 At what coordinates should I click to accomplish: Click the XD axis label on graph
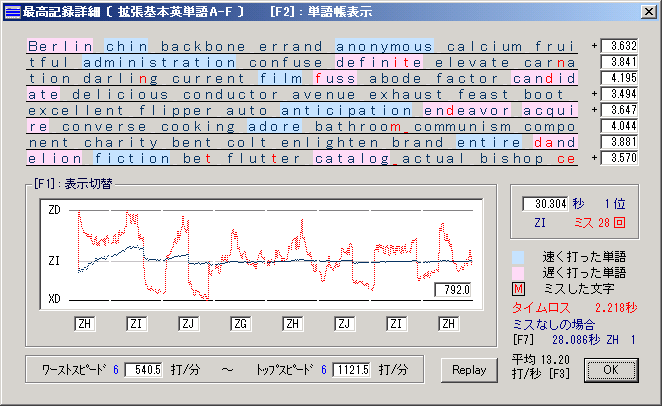coord(54,299)
